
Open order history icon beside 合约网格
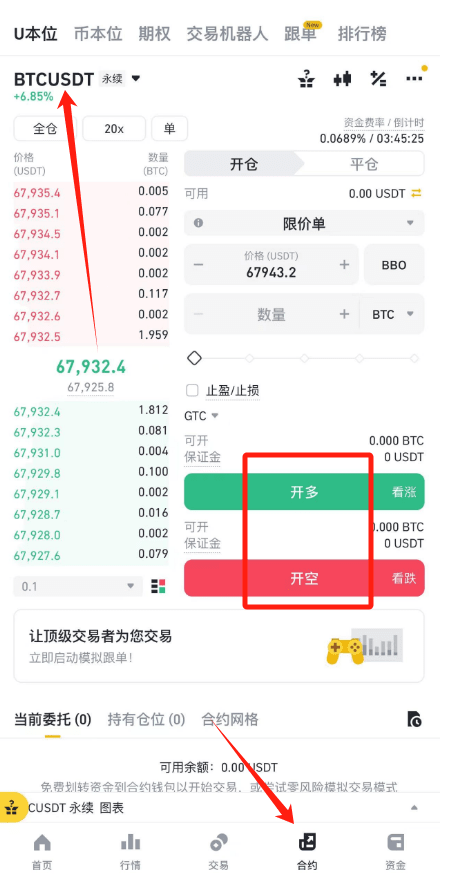(414, 719)
